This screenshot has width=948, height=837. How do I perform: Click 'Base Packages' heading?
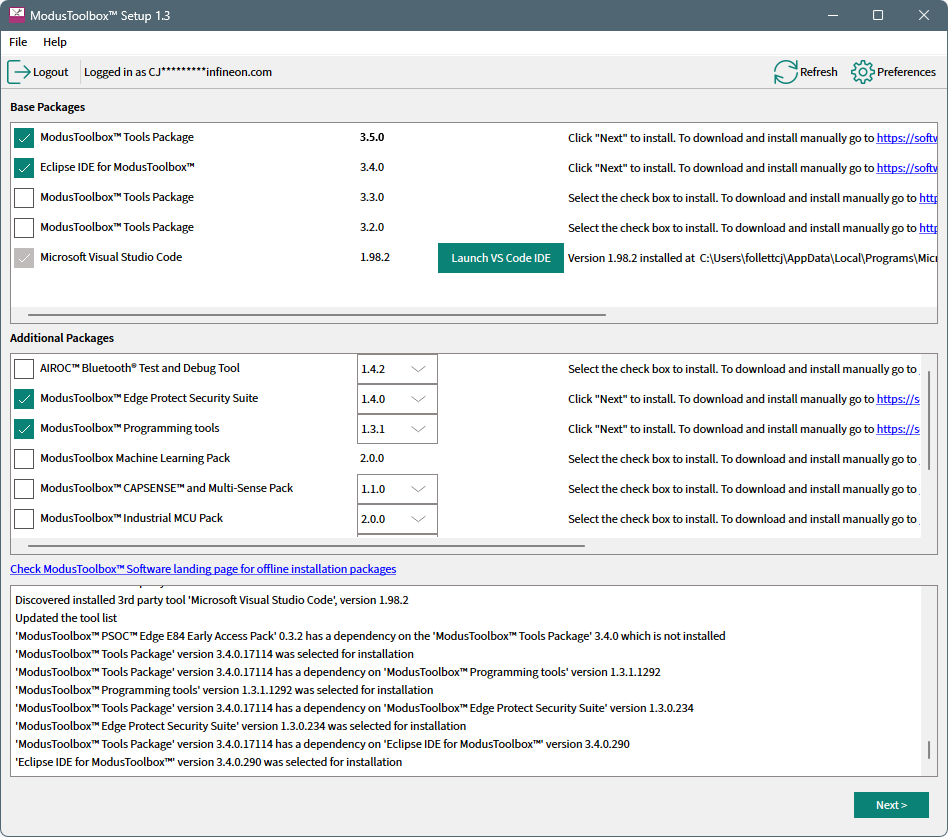coord(47,107)
